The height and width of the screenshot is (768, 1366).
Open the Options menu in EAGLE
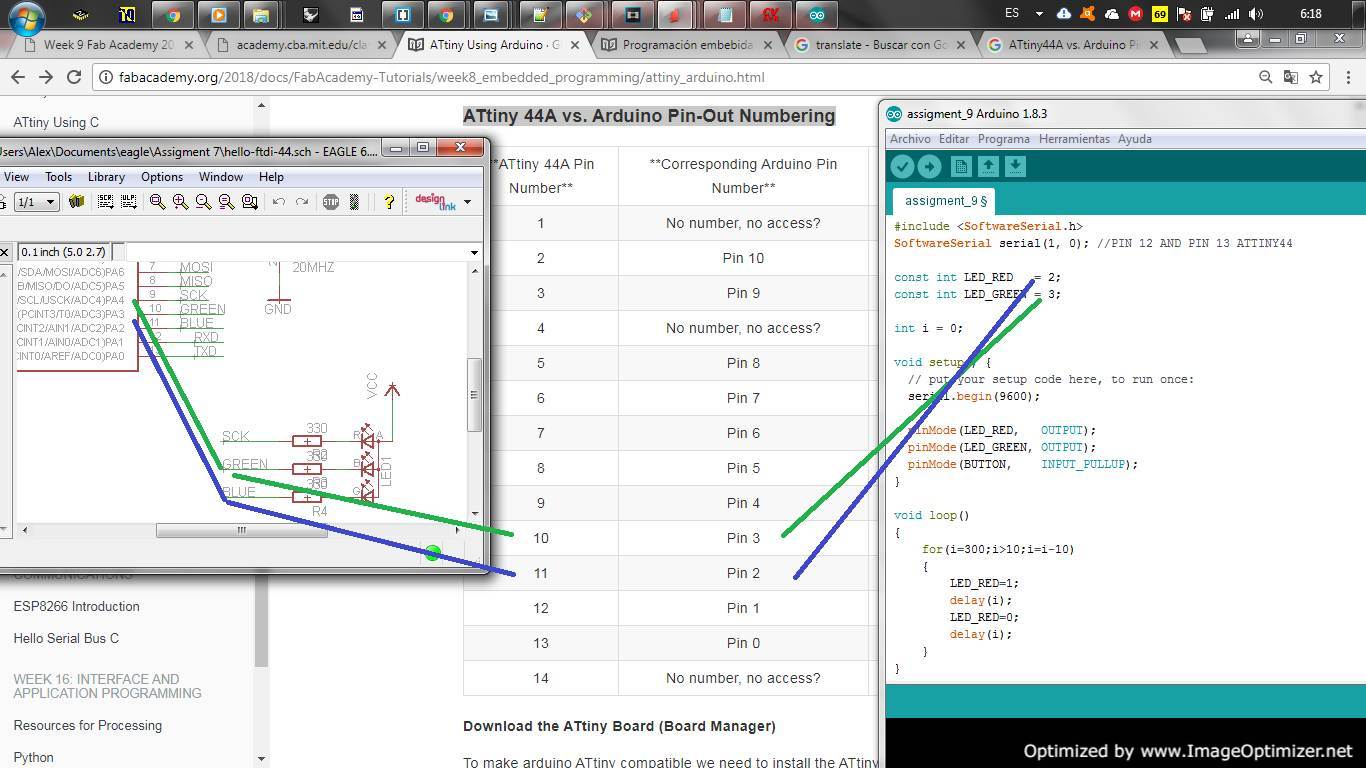point(161,177)
